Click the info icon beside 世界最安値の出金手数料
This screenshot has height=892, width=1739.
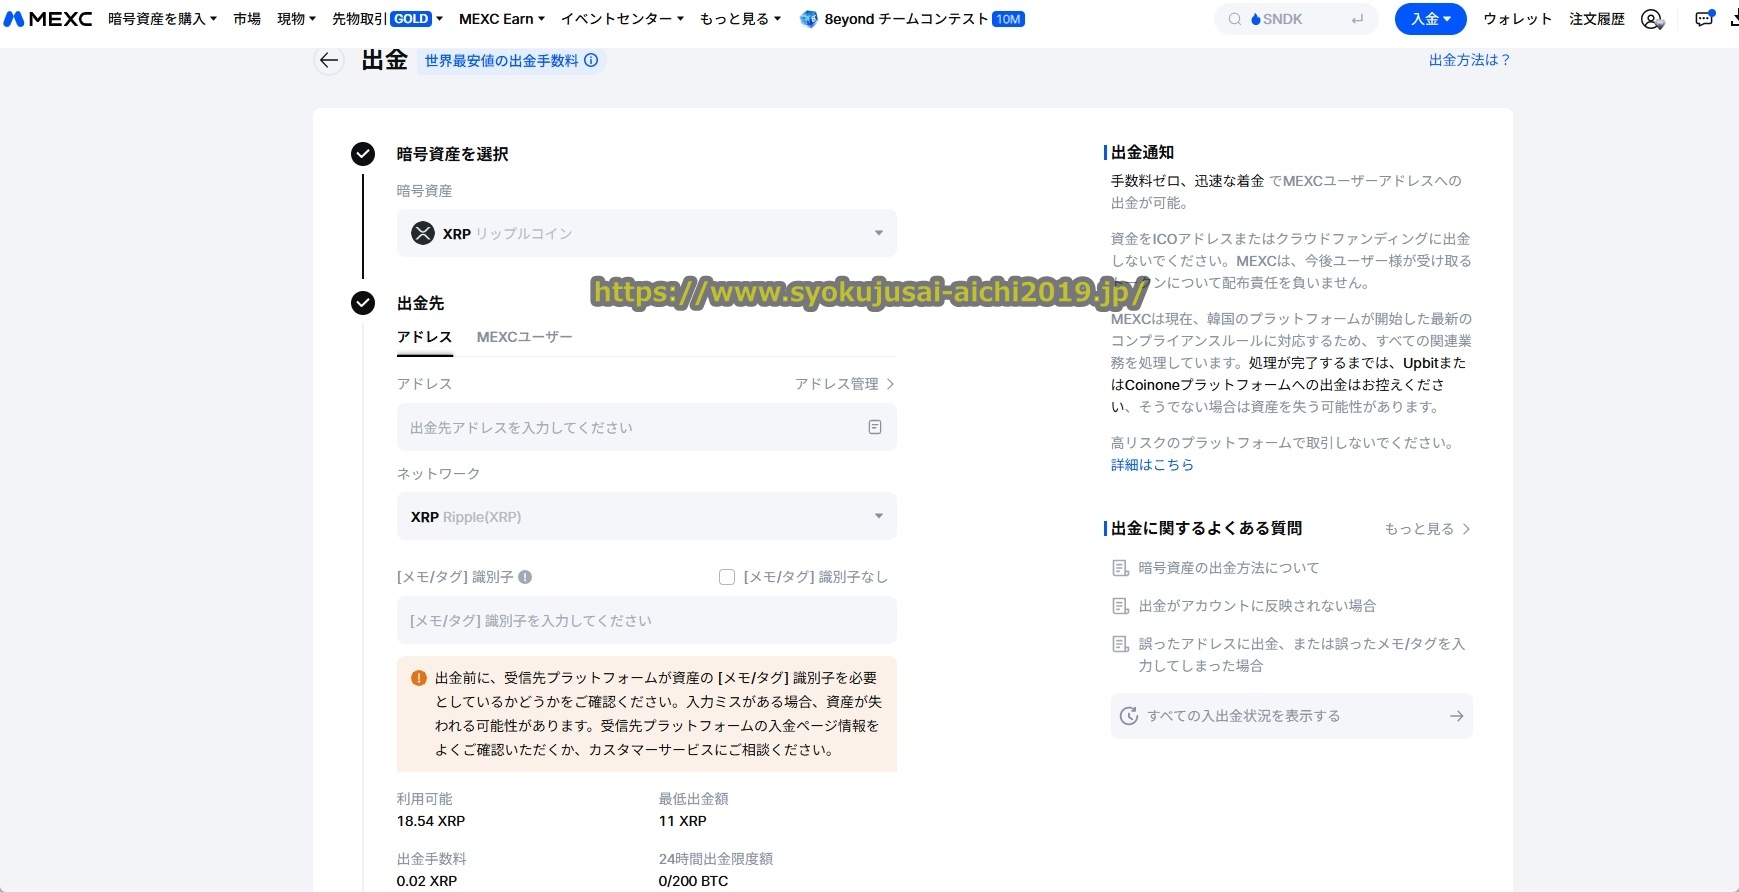(591, 60)
